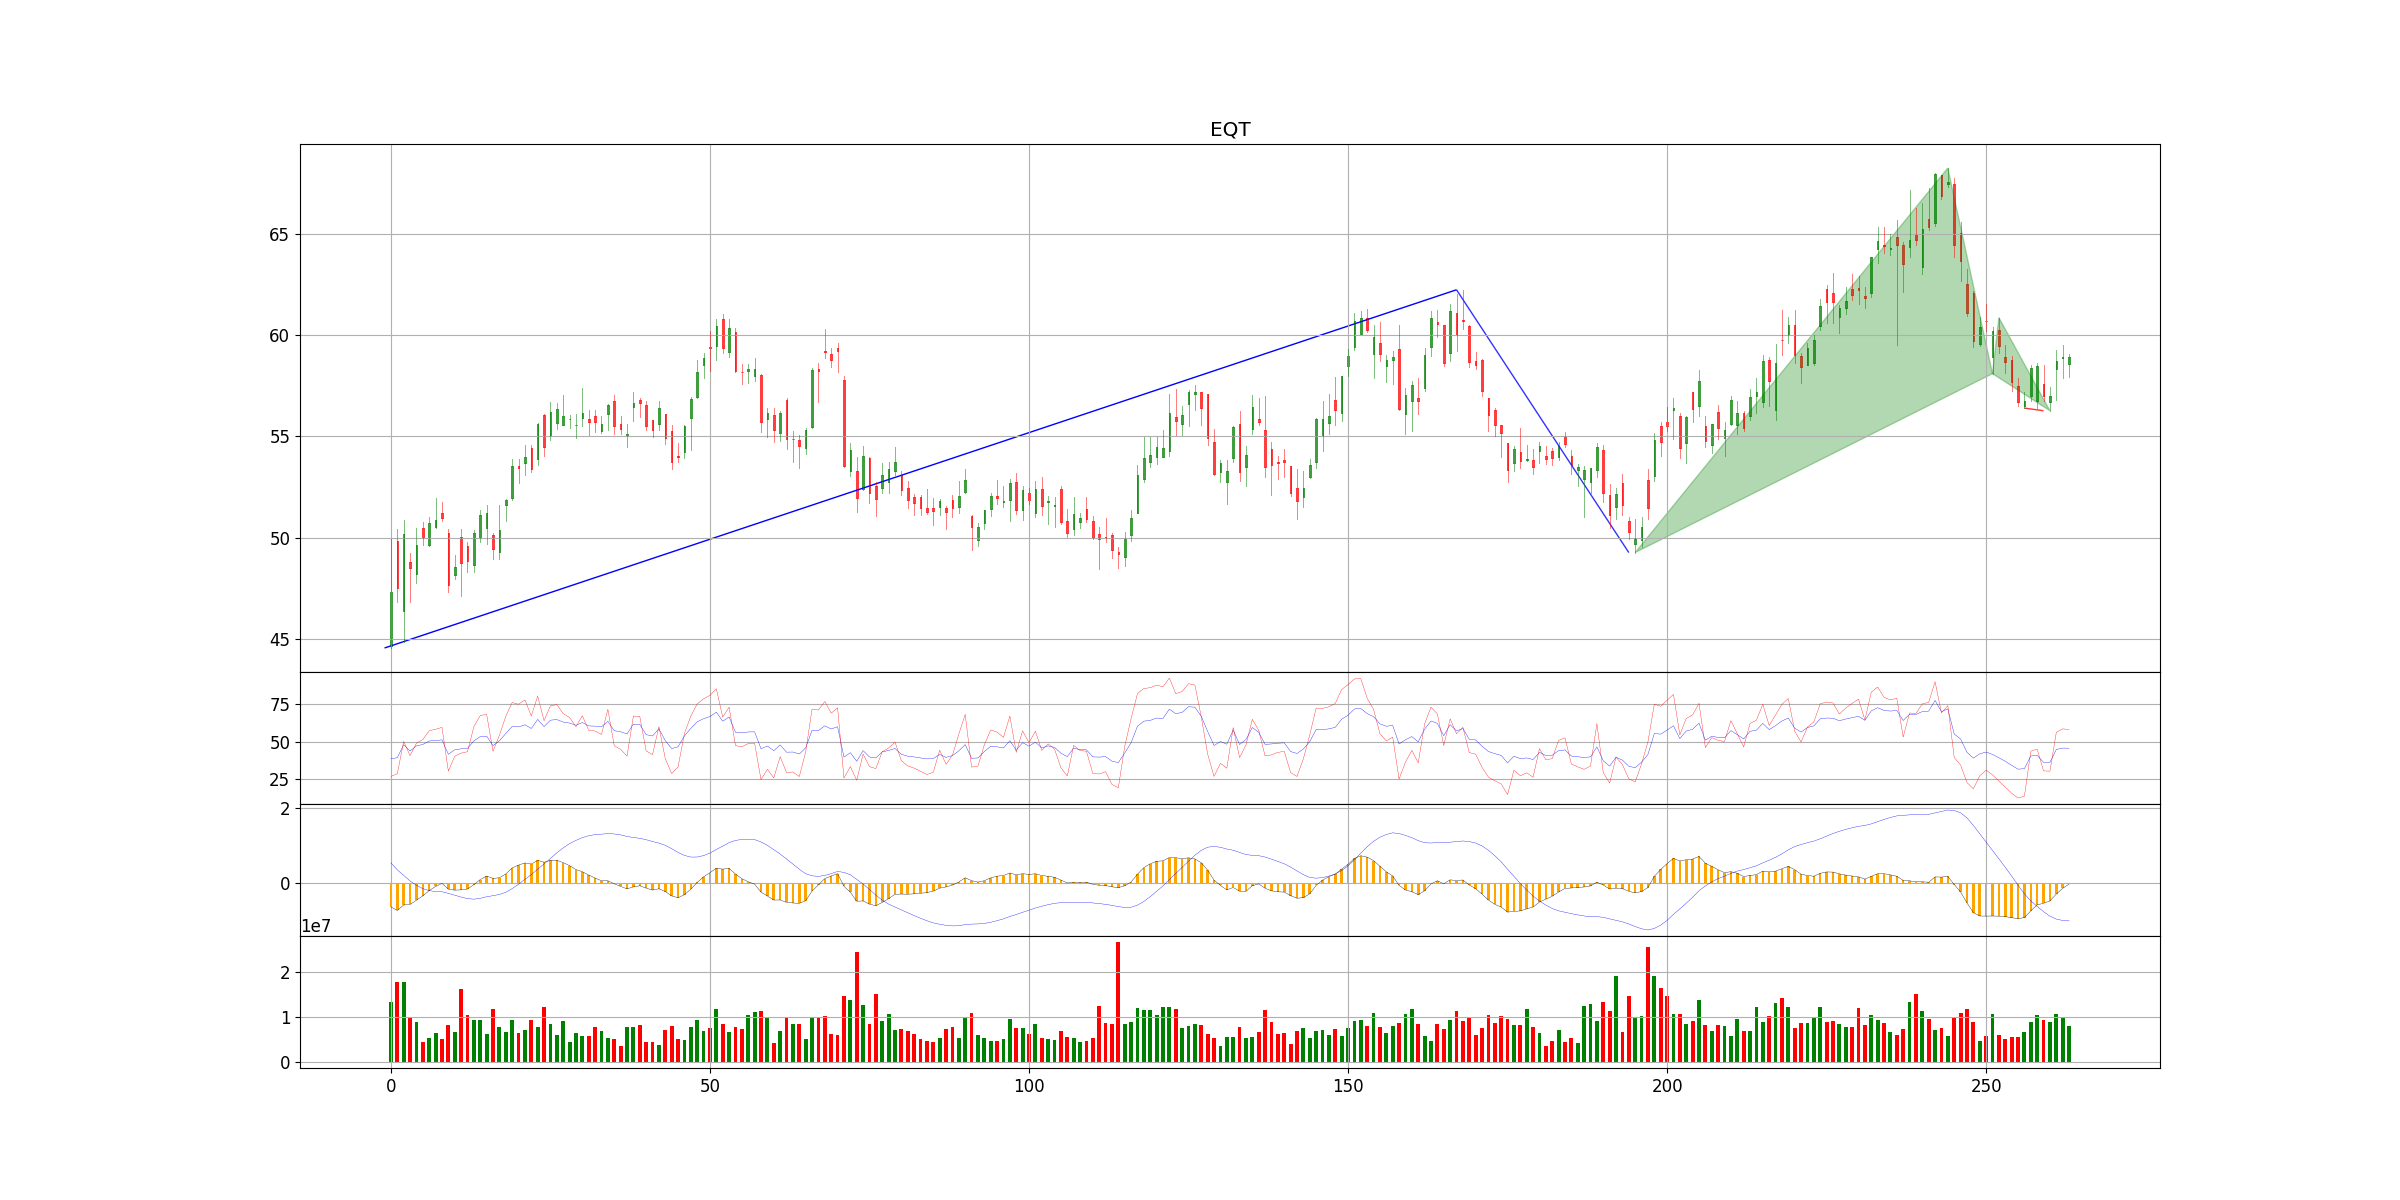Click the 25 label on RSI panel
The width and height of the screenshot is (2400, 1200).
click(279, 780)
